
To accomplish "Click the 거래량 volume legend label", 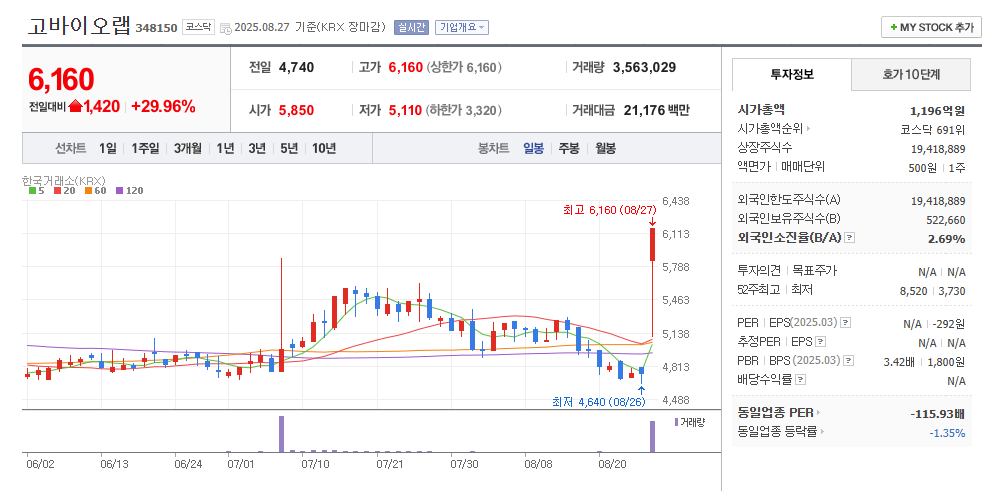I will click(x=689, y=422).
